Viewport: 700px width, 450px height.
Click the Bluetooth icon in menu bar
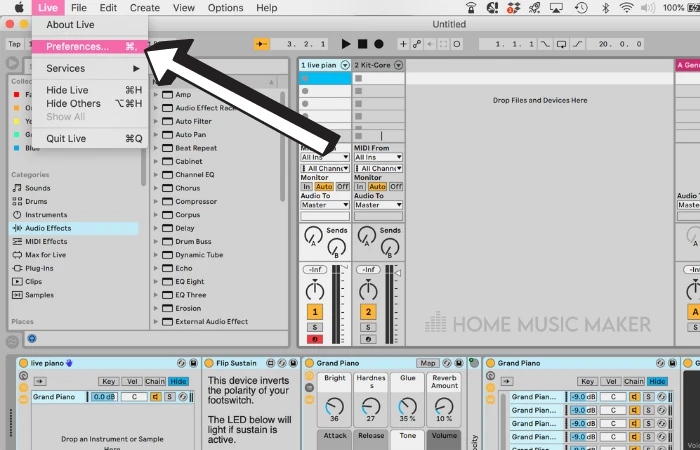pos(605,8)
